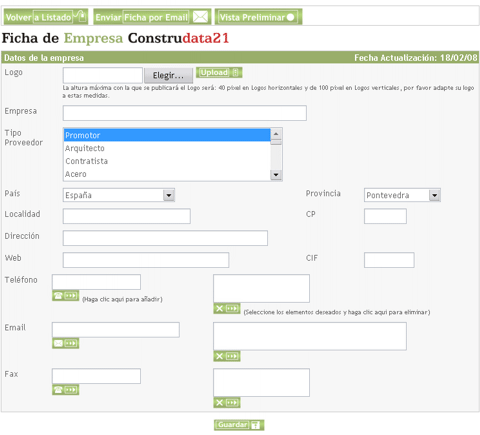Screen dimensions: 480x435
Task: Add fax number with the phone icon
Action: click(66, 390)
